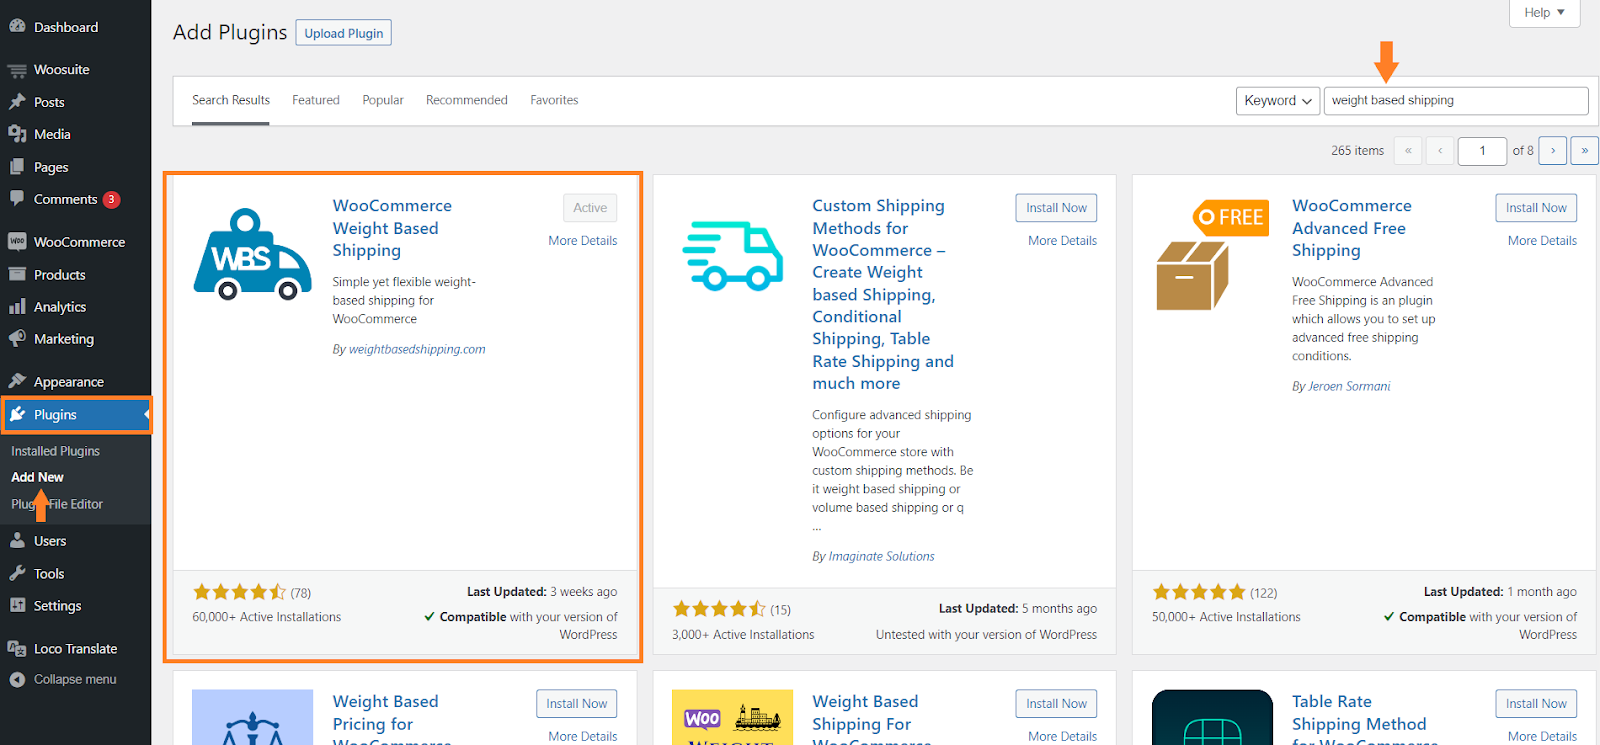Click the current page number field

(1482, 151)
